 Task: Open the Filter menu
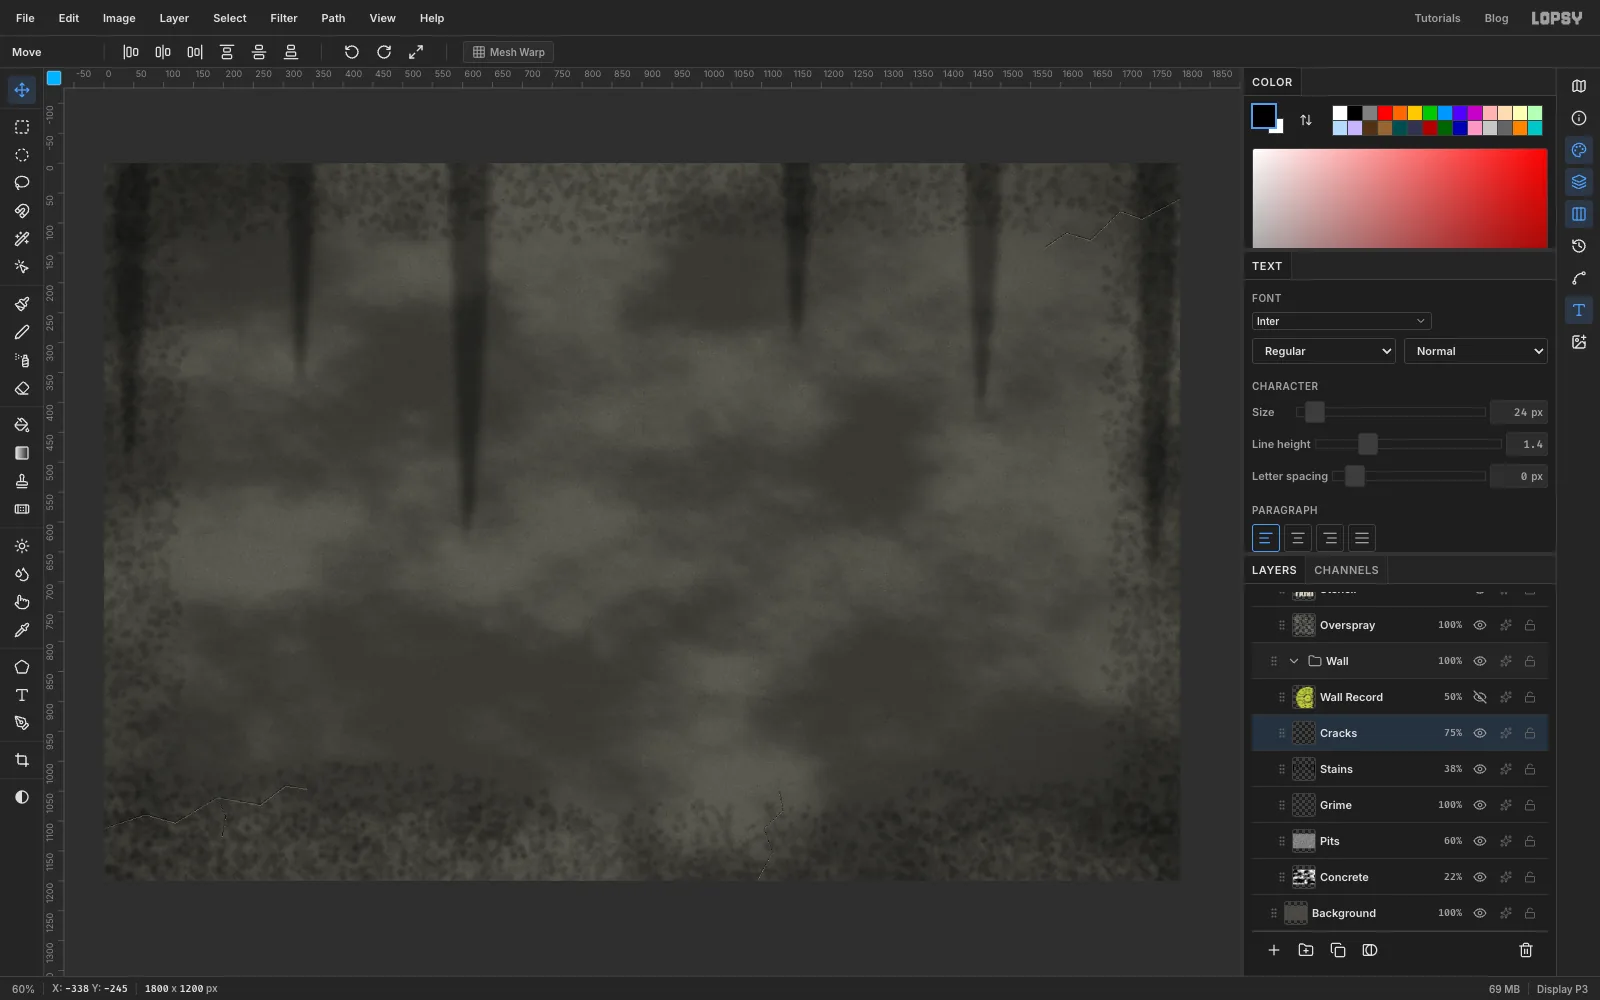click(x=284, y=18)
